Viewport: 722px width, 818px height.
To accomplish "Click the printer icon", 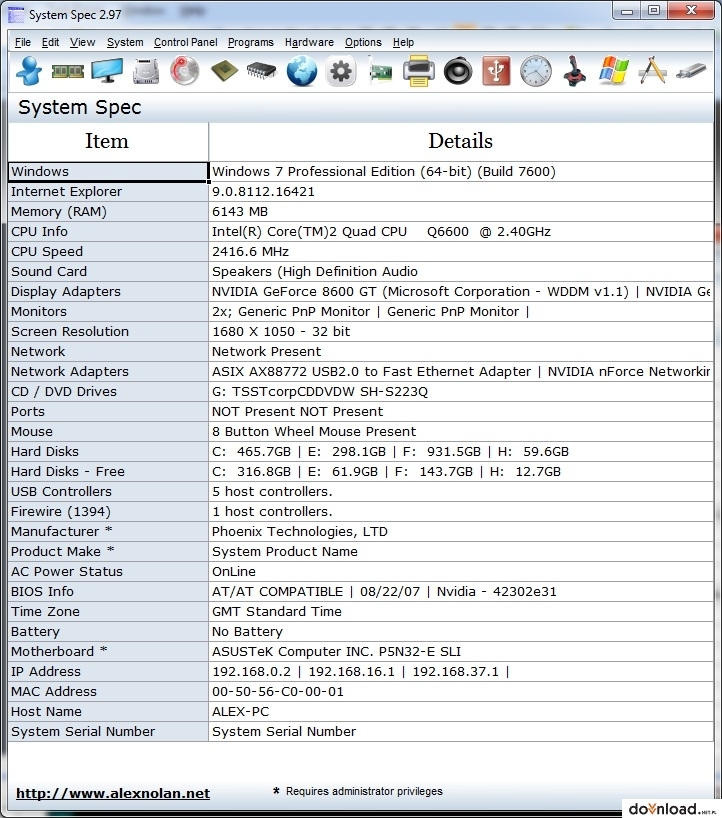I will pos(418,71).
